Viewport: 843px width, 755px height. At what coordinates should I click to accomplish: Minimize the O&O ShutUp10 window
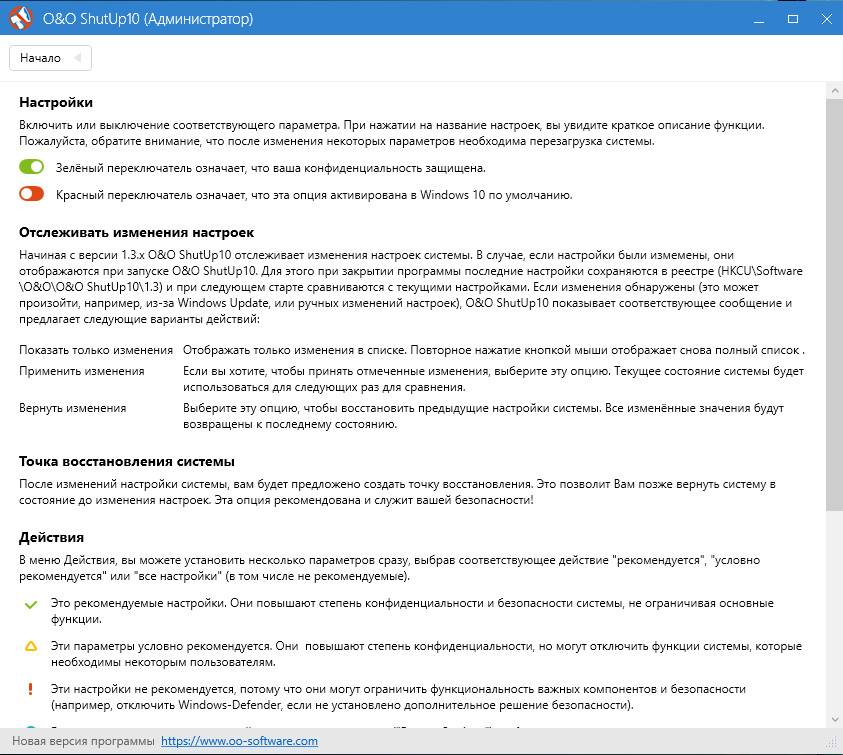point(759,19)
